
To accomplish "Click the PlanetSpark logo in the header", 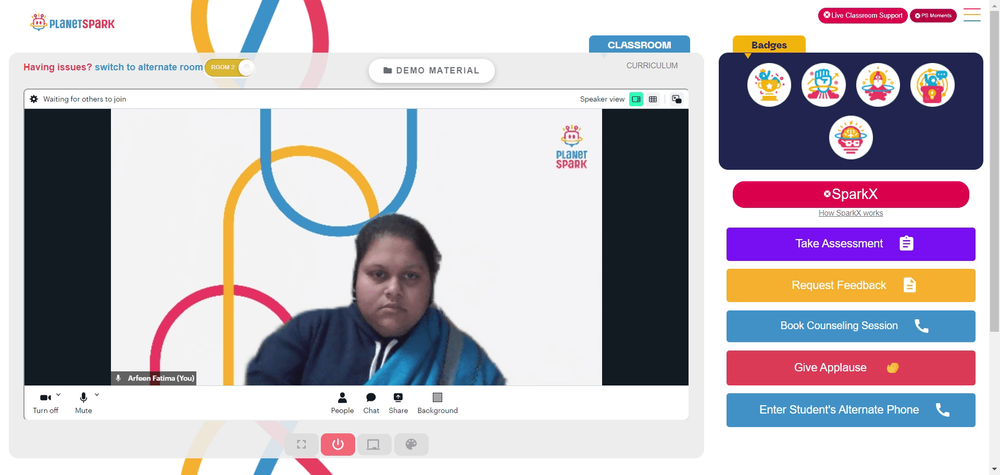I will [72, 23].
